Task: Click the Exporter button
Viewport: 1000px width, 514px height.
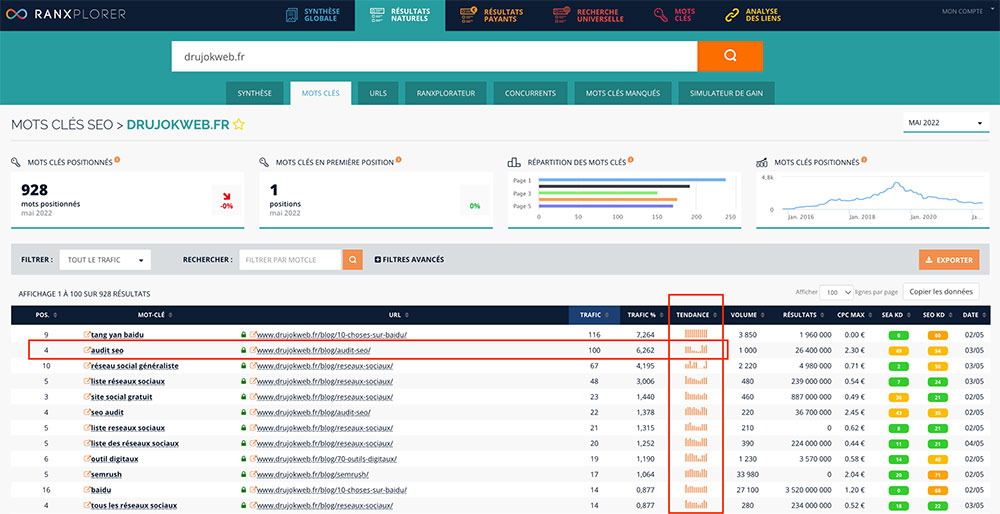Action: [949, 260]
